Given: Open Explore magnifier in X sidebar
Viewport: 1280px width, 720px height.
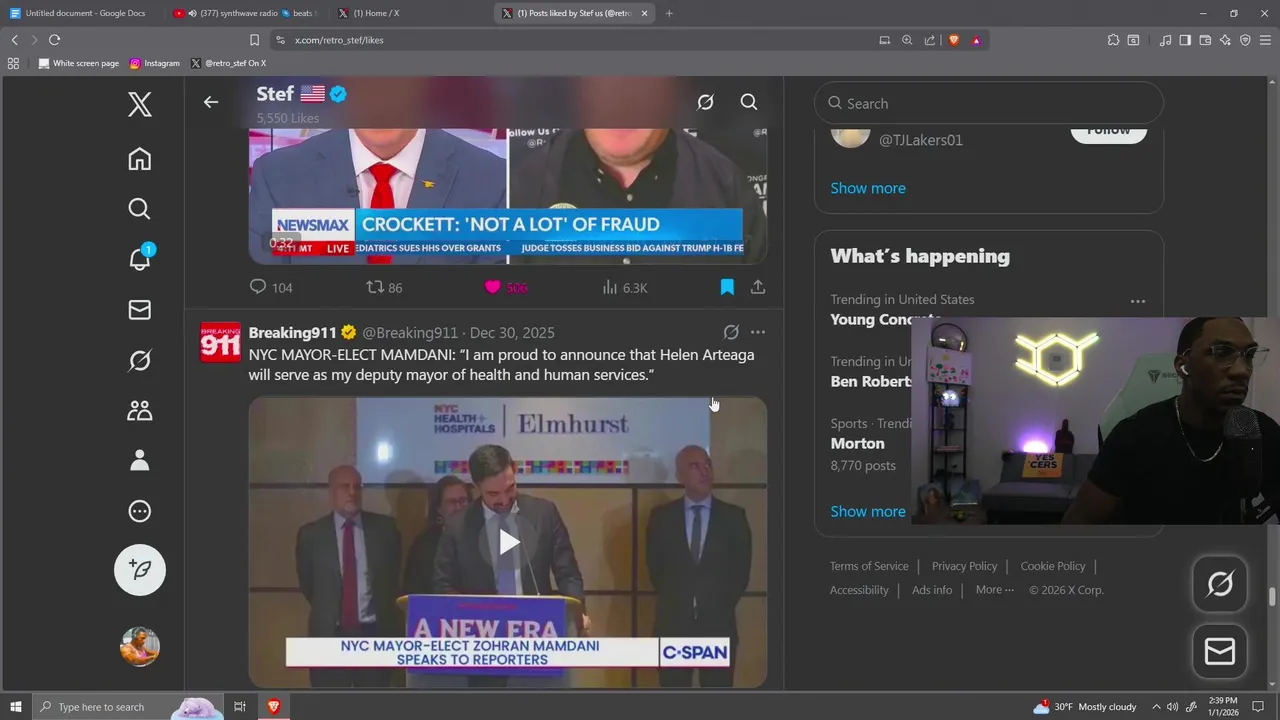Looking at the screenshot, I should tap(140, 209).
